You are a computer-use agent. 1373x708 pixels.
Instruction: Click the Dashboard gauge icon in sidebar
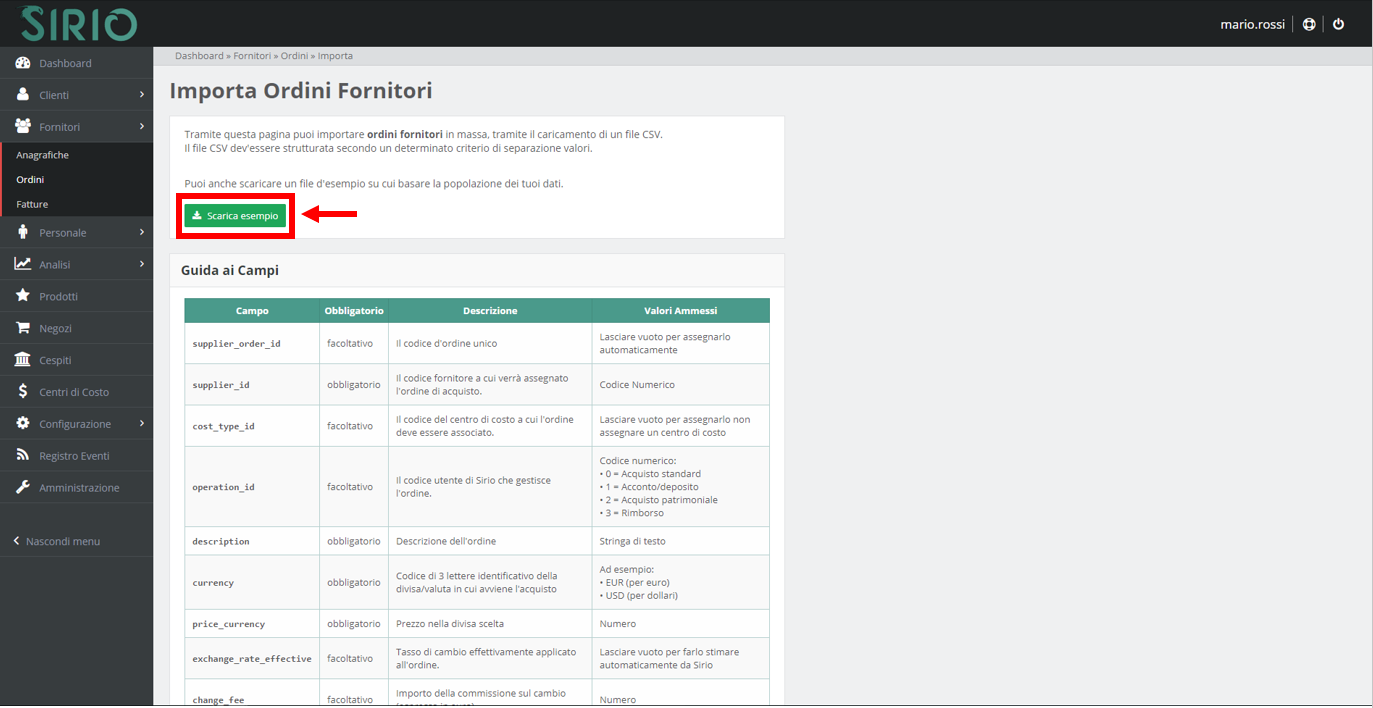(x=22, y=63)
